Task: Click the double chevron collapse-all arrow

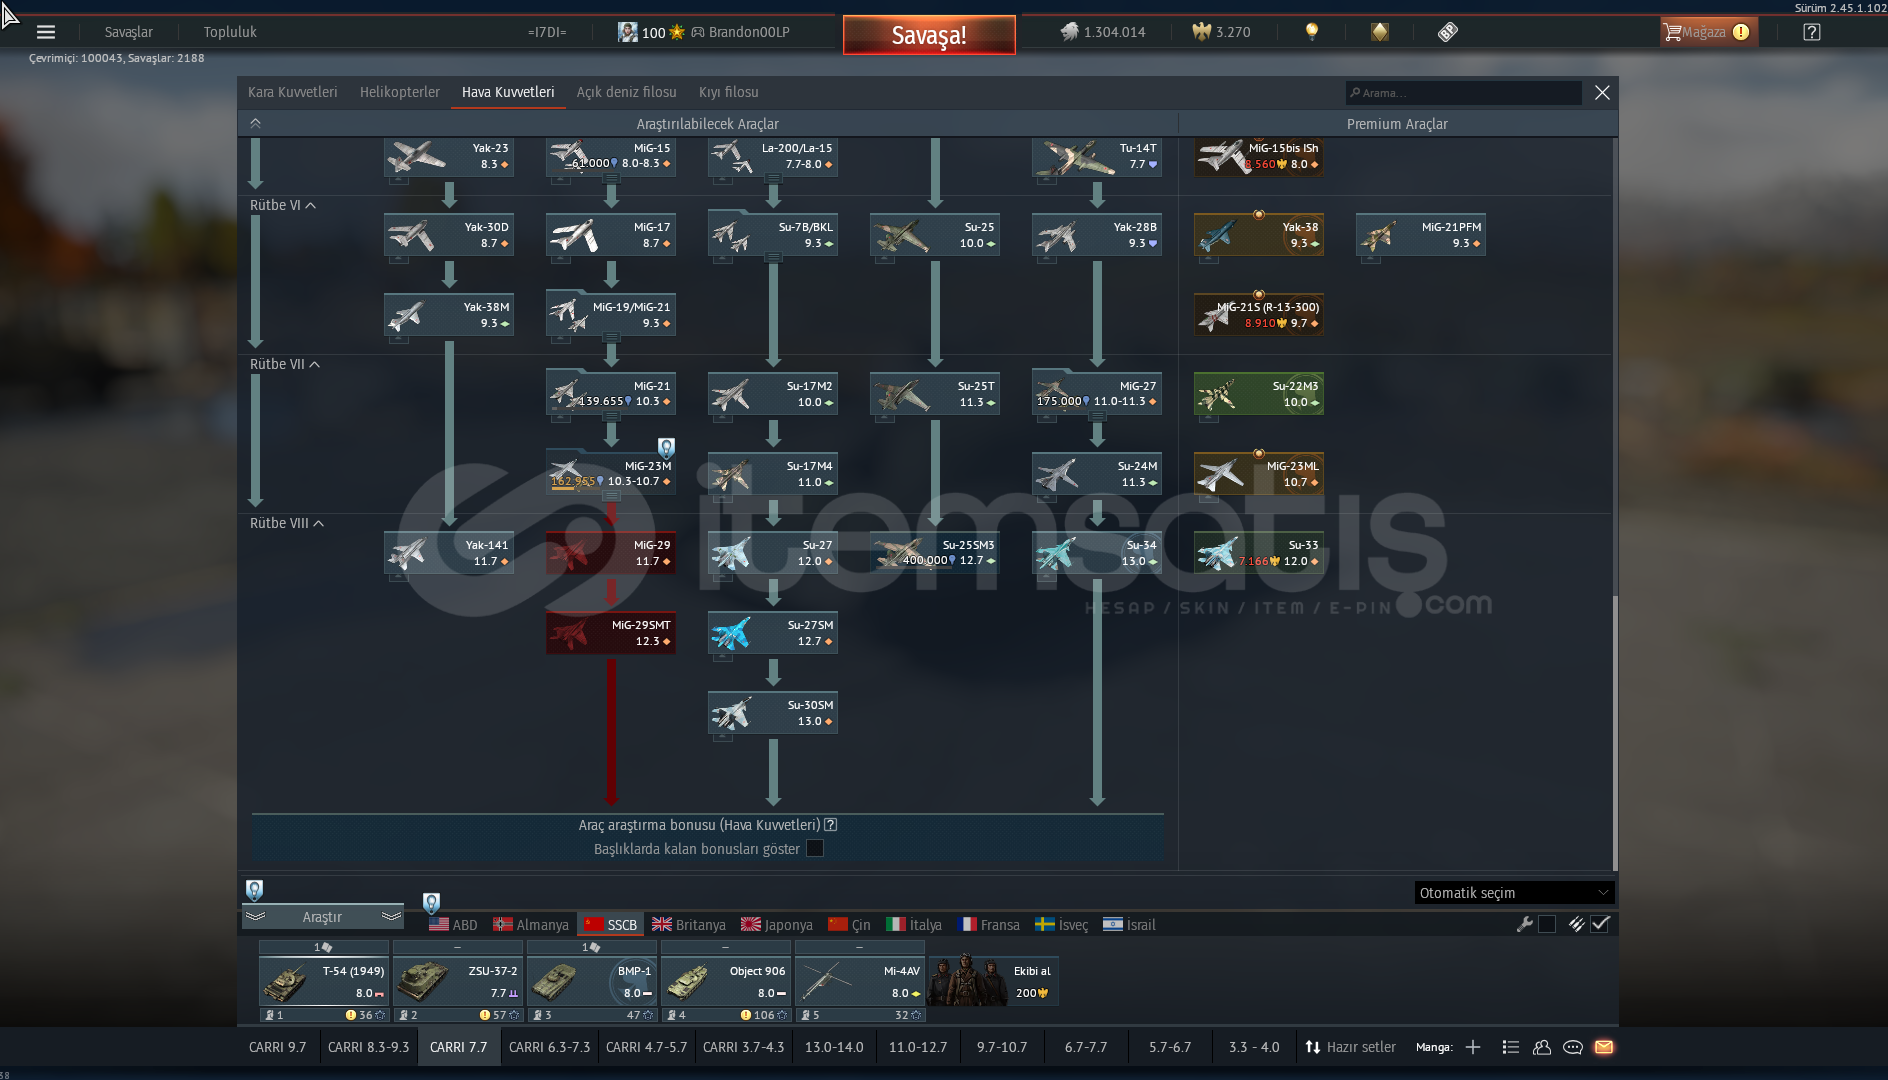Action: click(x=255, y=123)
